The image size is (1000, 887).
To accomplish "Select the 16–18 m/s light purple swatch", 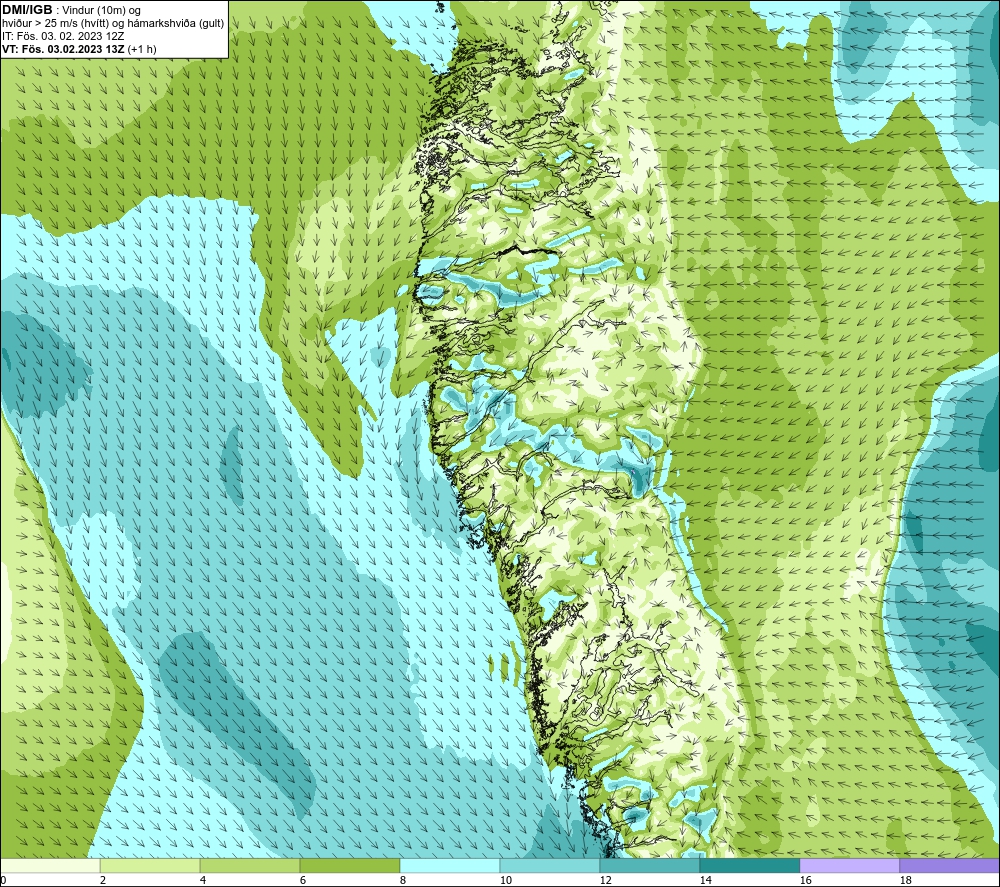I will pos(849,865).
